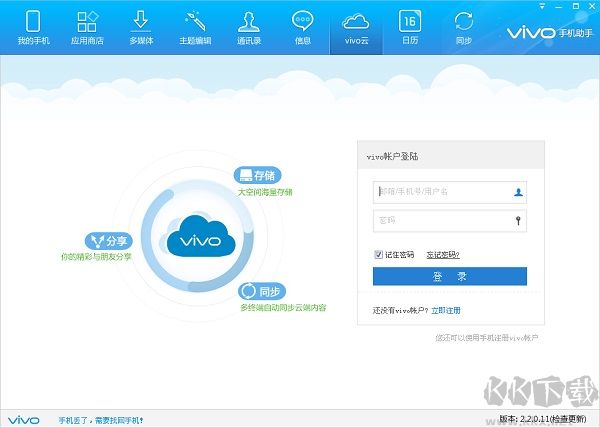Open the 忘记密码? link
This screenshot has width=600, height=428.
pos(443,255)
